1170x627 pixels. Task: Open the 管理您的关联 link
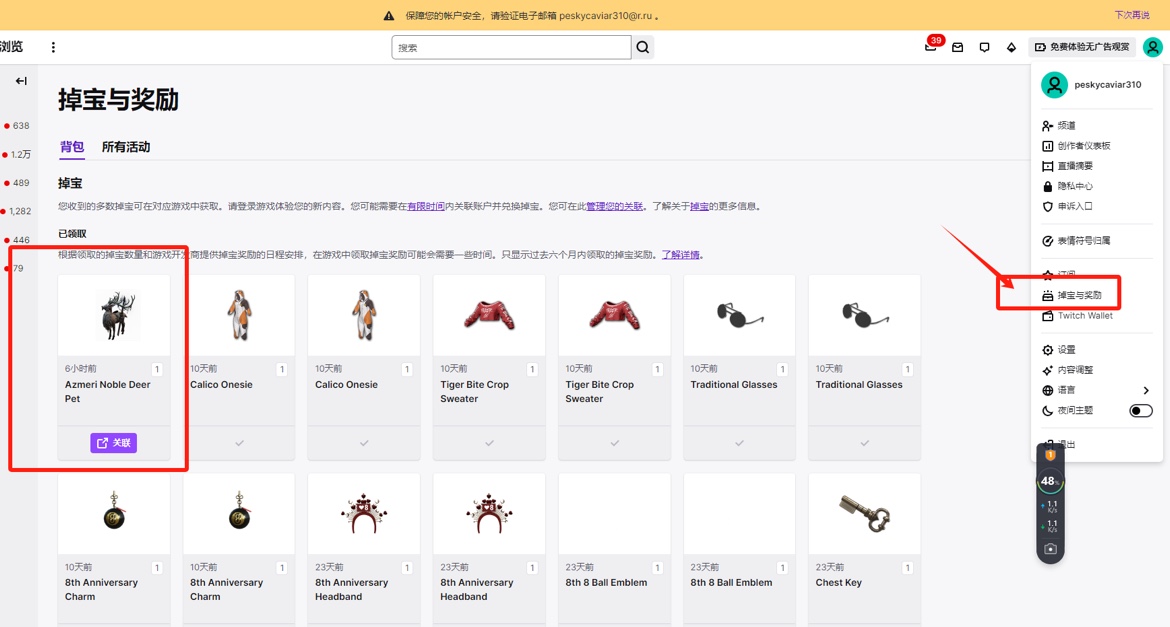614,206
